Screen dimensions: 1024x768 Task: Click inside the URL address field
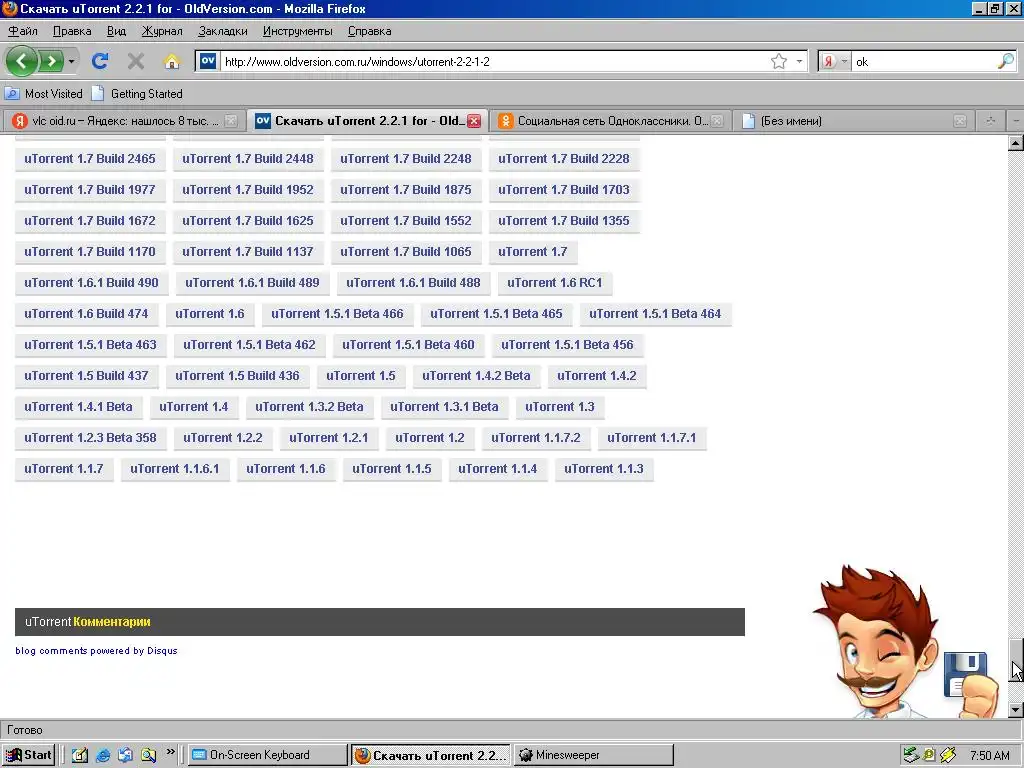(493, 61)
